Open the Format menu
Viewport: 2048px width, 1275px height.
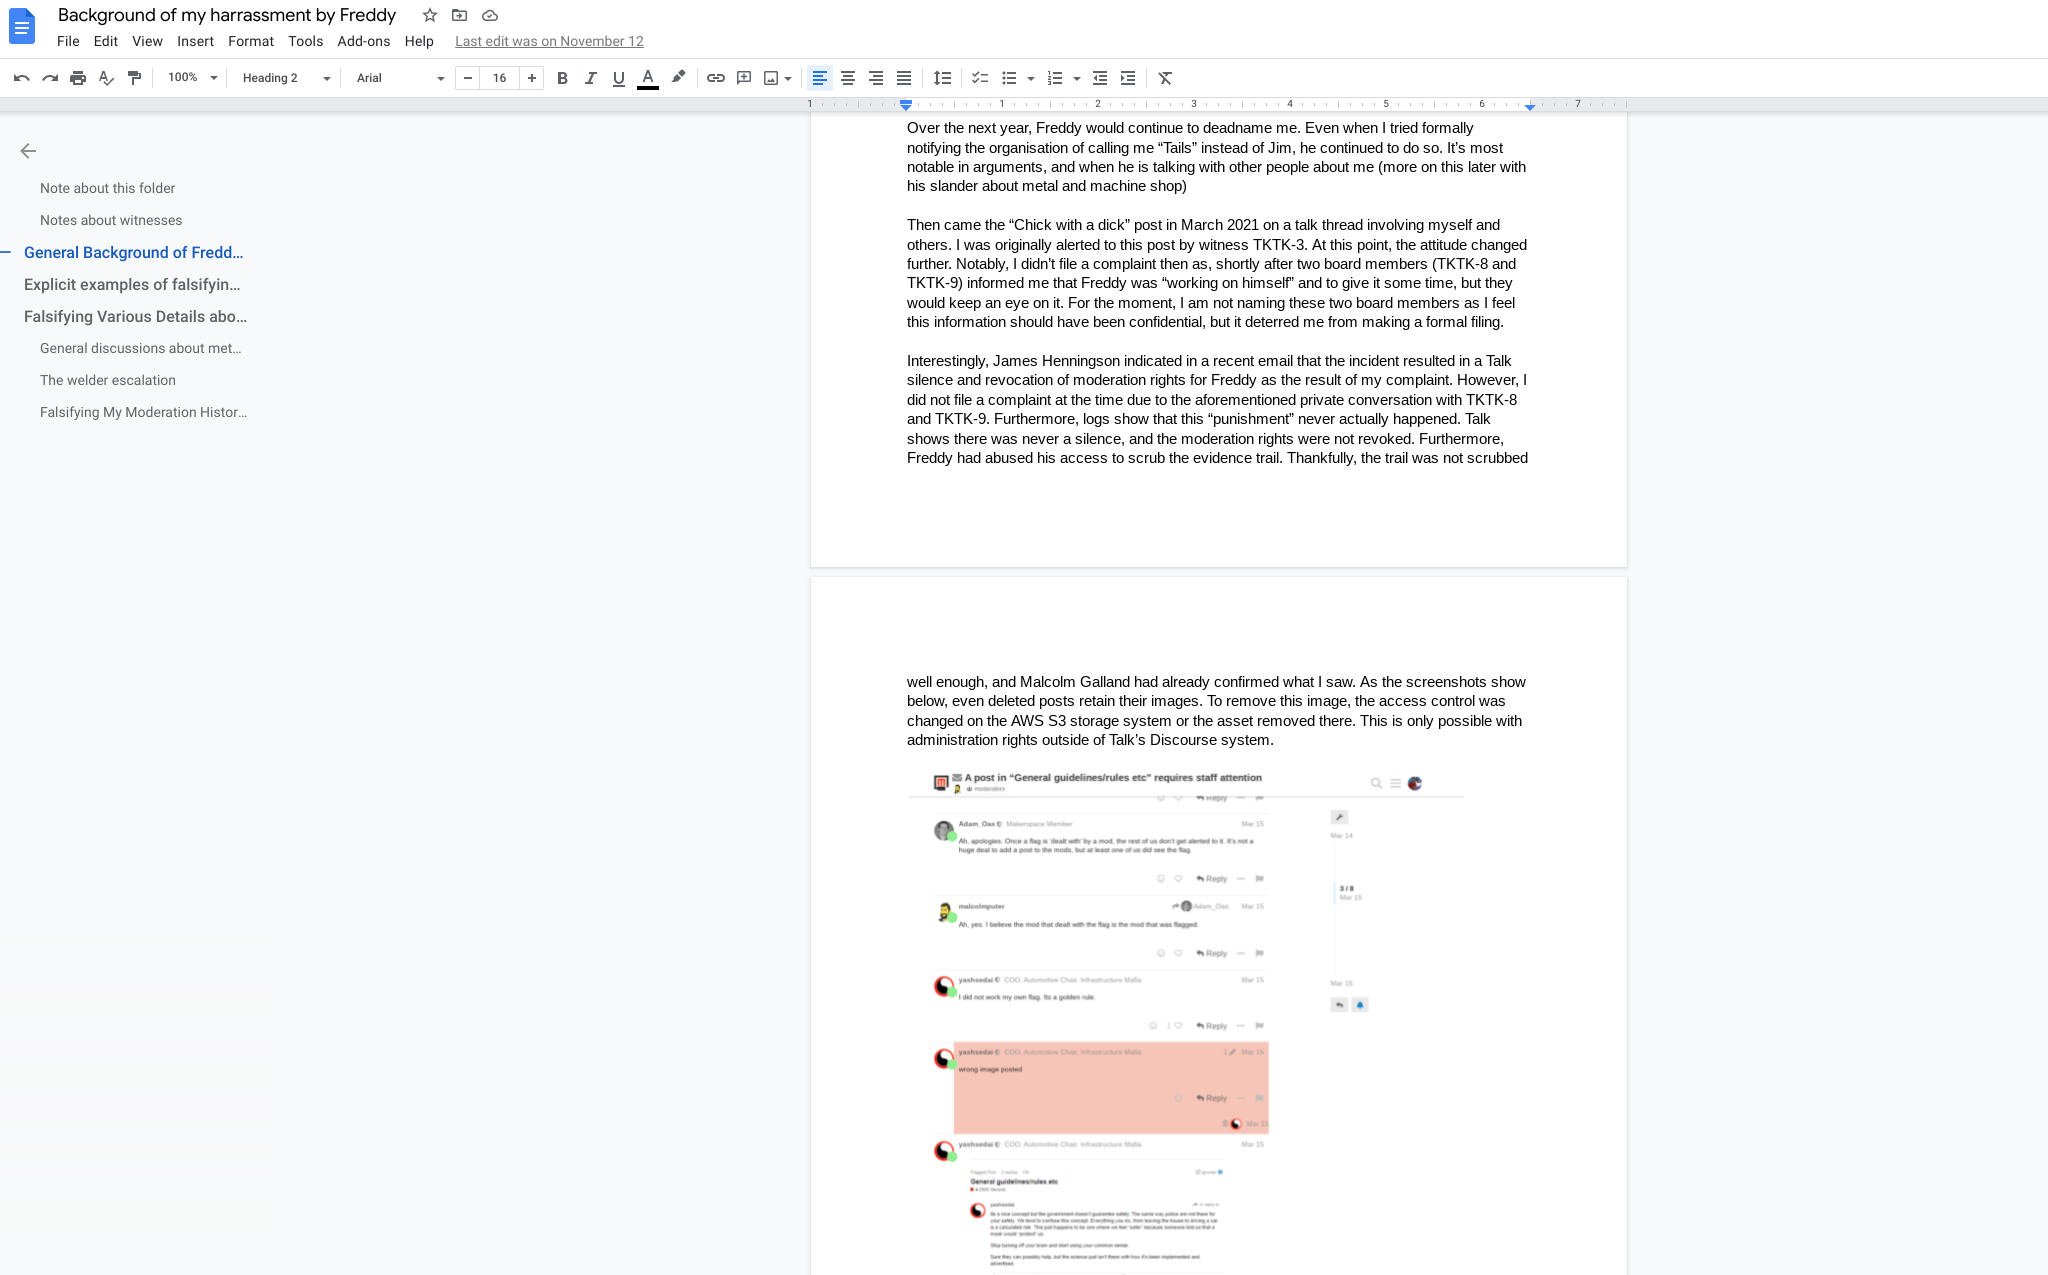250,41
